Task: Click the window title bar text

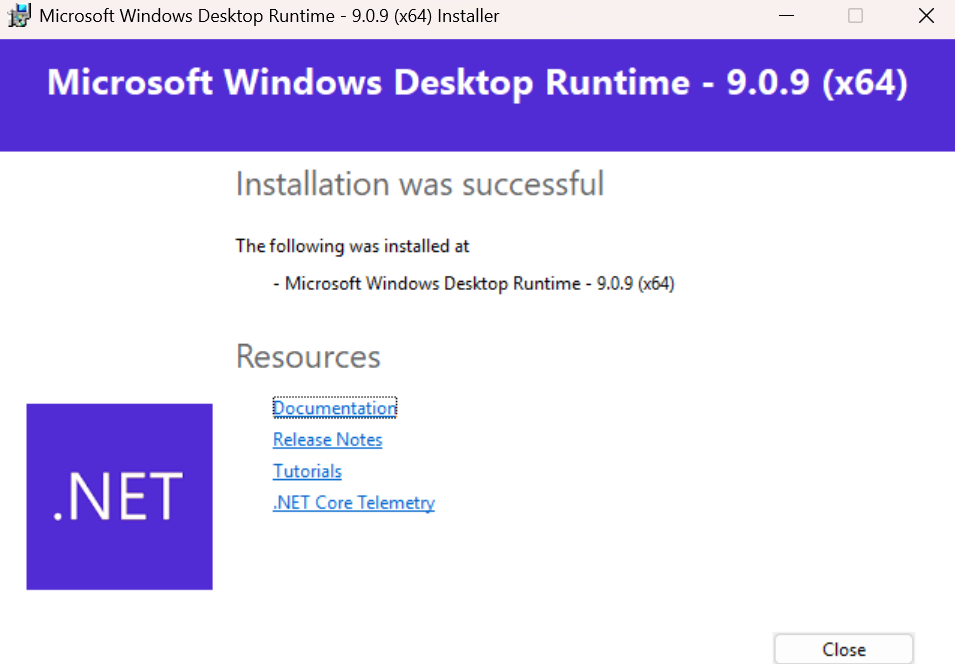Action: pyautogui.click(x=269, y=16)
